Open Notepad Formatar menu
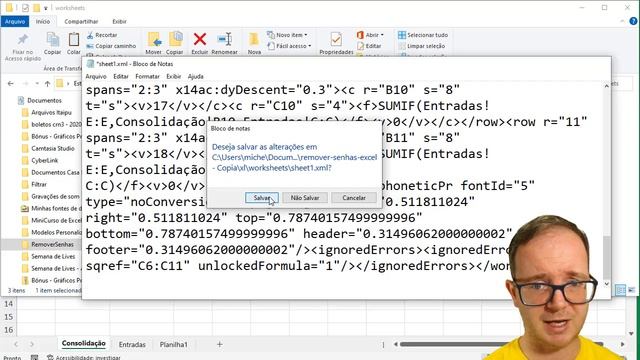This screenshot has width=640, height=360. coord(147,76)
